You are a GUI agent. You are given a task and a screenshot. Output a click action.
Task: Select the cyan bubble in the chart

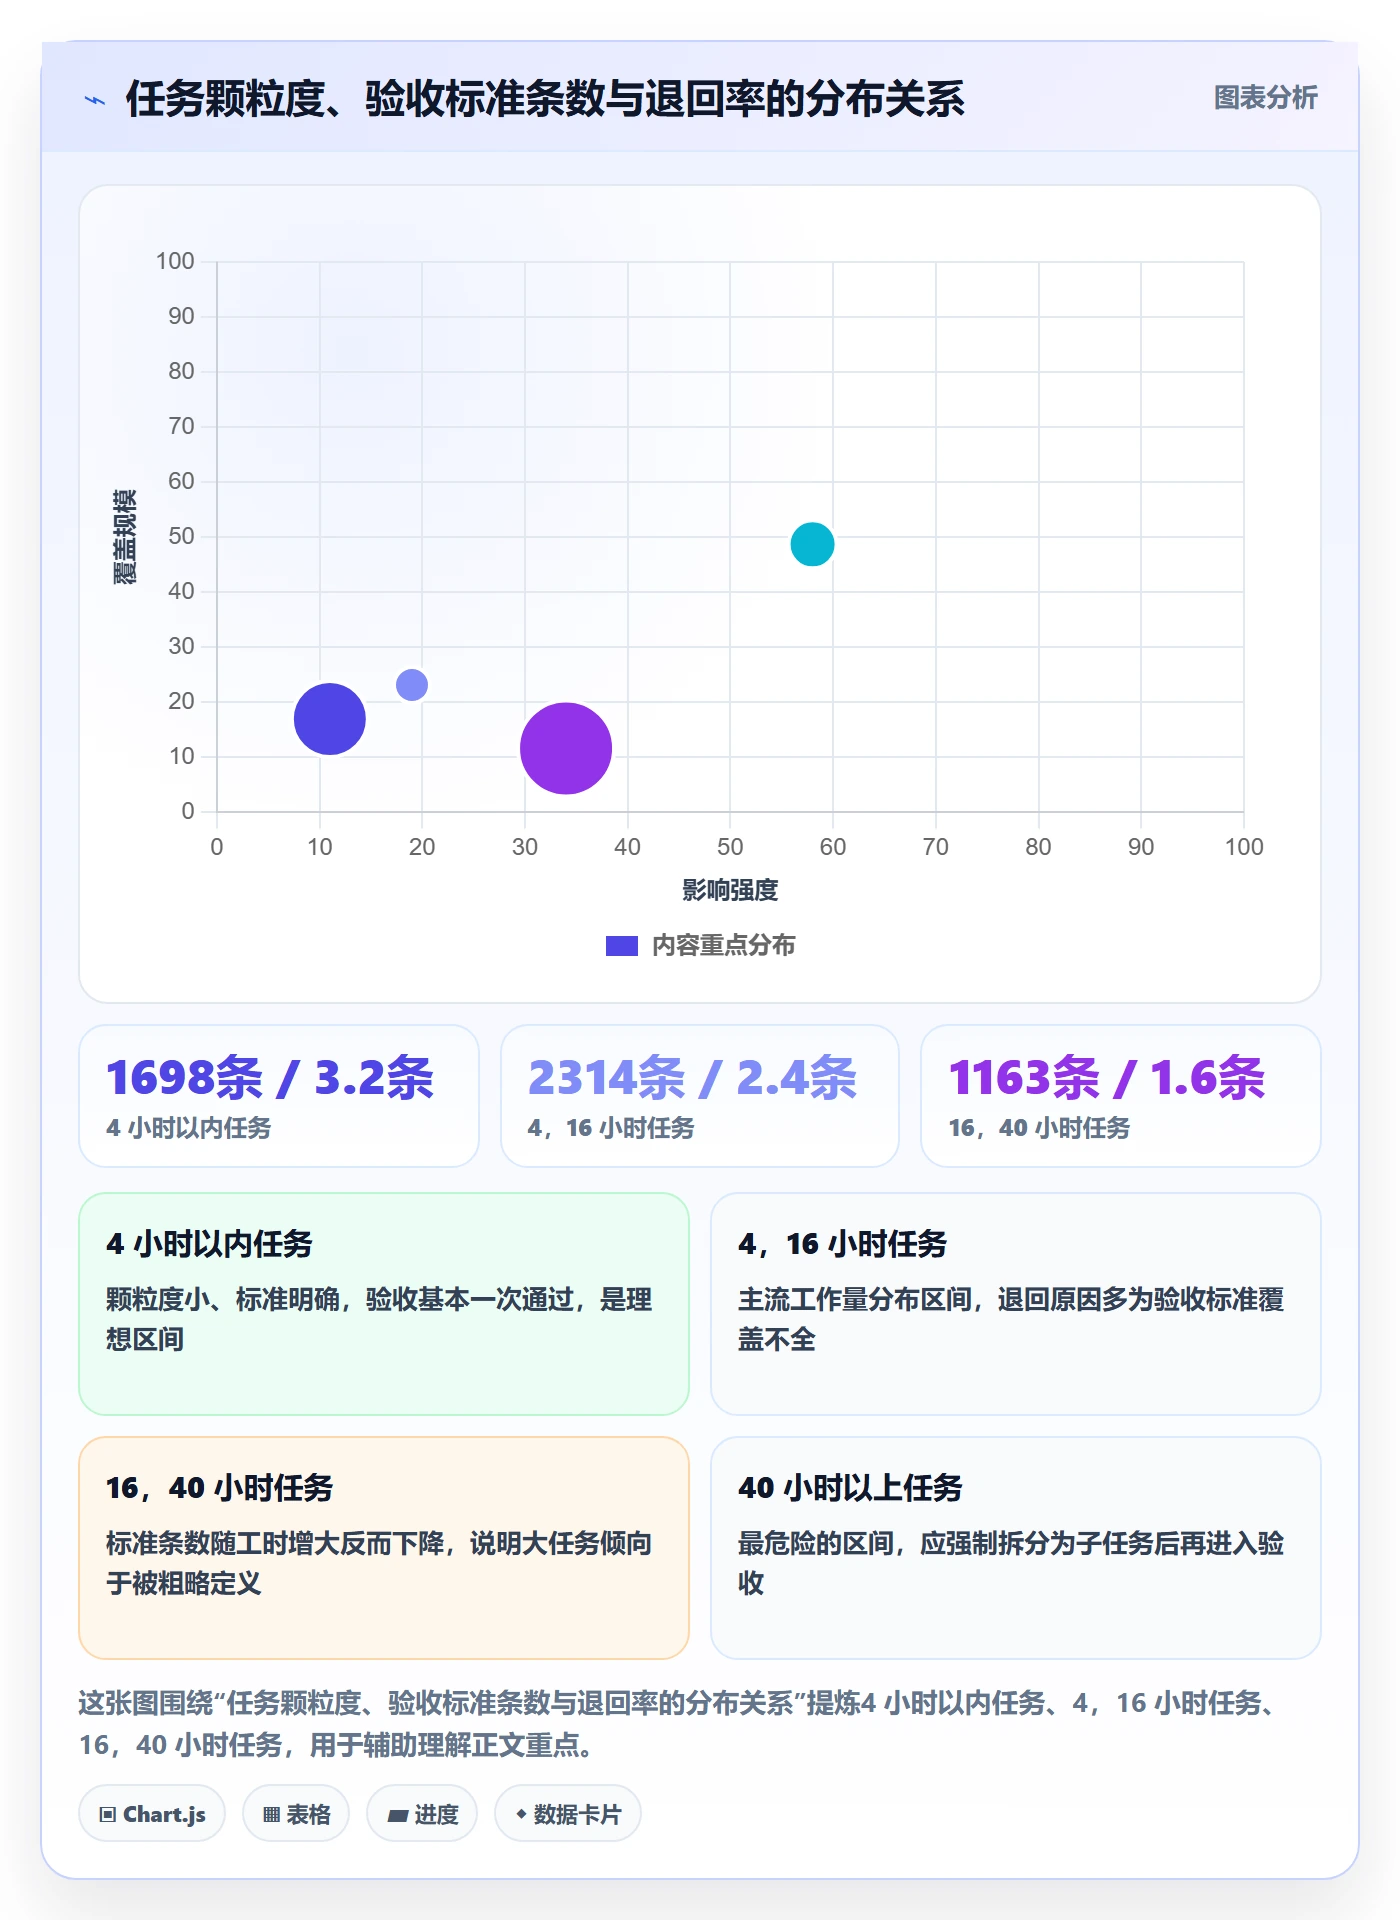click(x=812, y=544)
